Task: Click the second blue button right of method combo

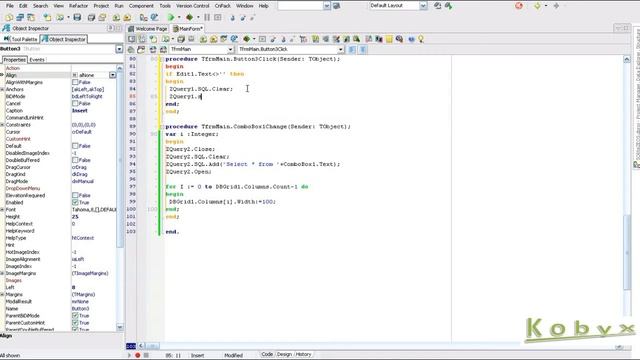Action: point(362,49)
